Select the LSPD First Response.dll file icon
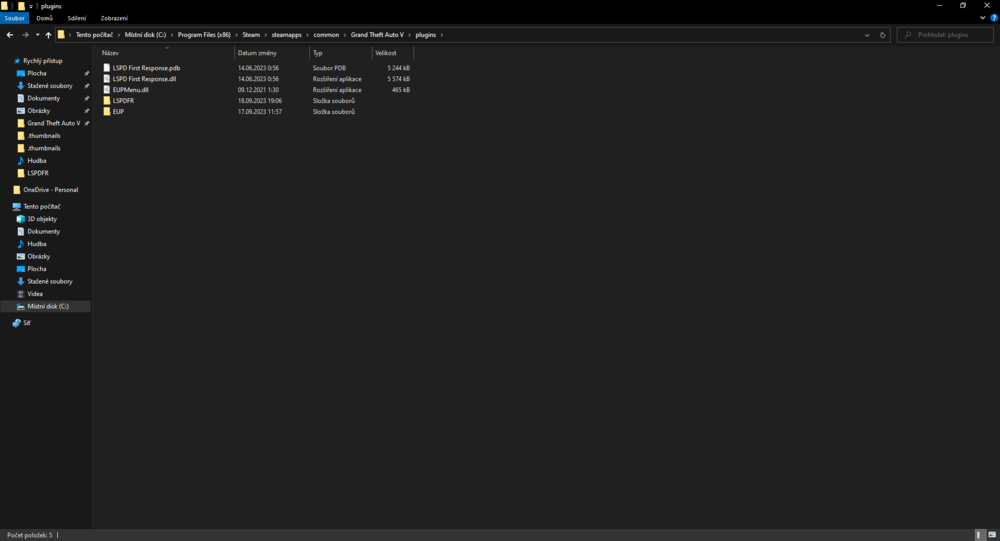The image size is (1000, 541). (107, 78)
